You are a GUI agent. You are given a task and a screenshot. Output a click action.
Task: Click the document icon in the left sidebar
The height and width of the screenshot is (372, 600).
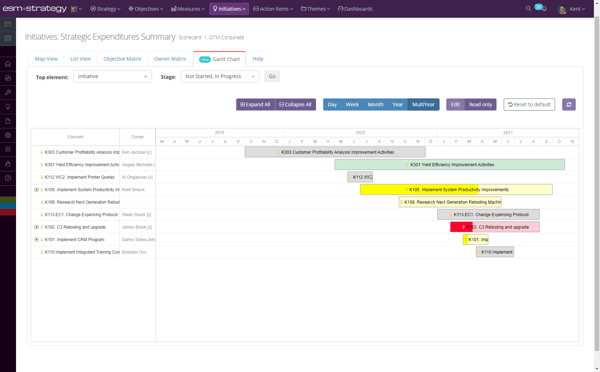pos(8,121)
